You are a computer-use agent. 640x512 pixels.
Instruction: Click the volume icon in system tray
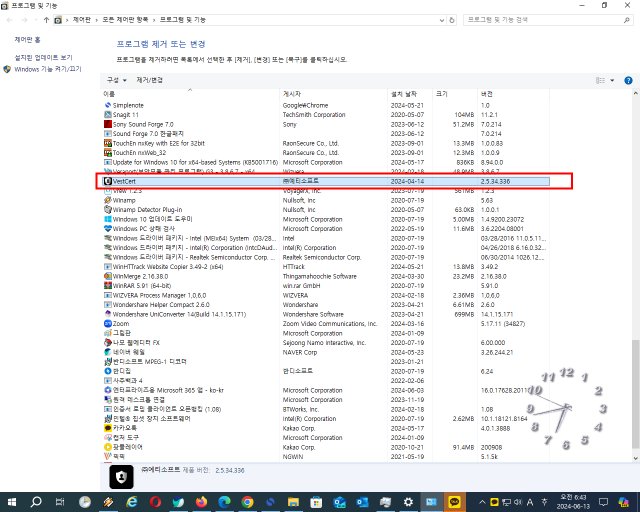point(518,502)
